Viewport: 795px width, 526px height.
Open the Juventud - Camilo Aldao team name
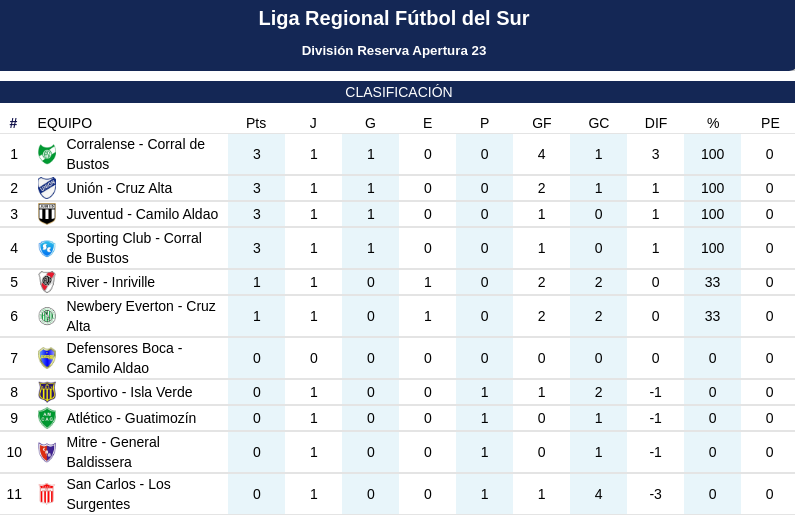(x=142, y=214)
